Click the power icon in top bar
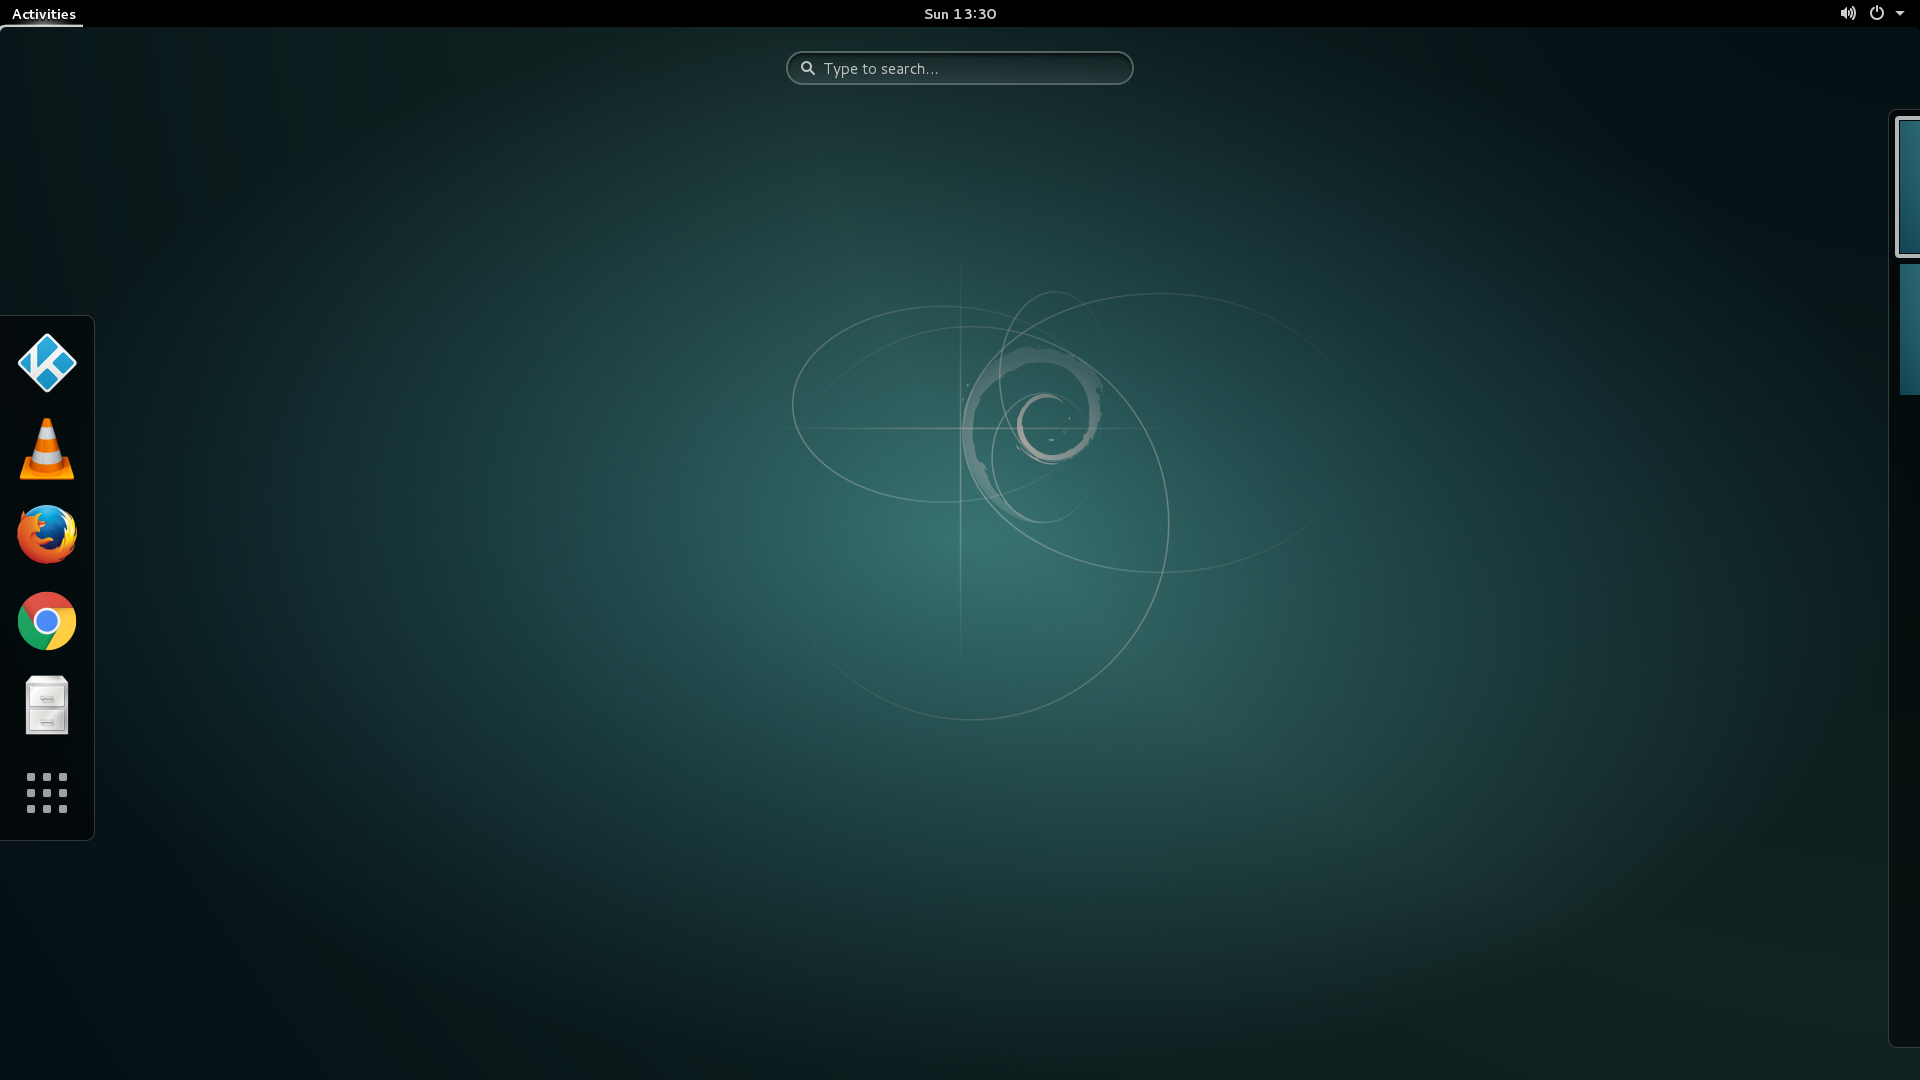Screen dimensions: 1920x1080 1877,14
